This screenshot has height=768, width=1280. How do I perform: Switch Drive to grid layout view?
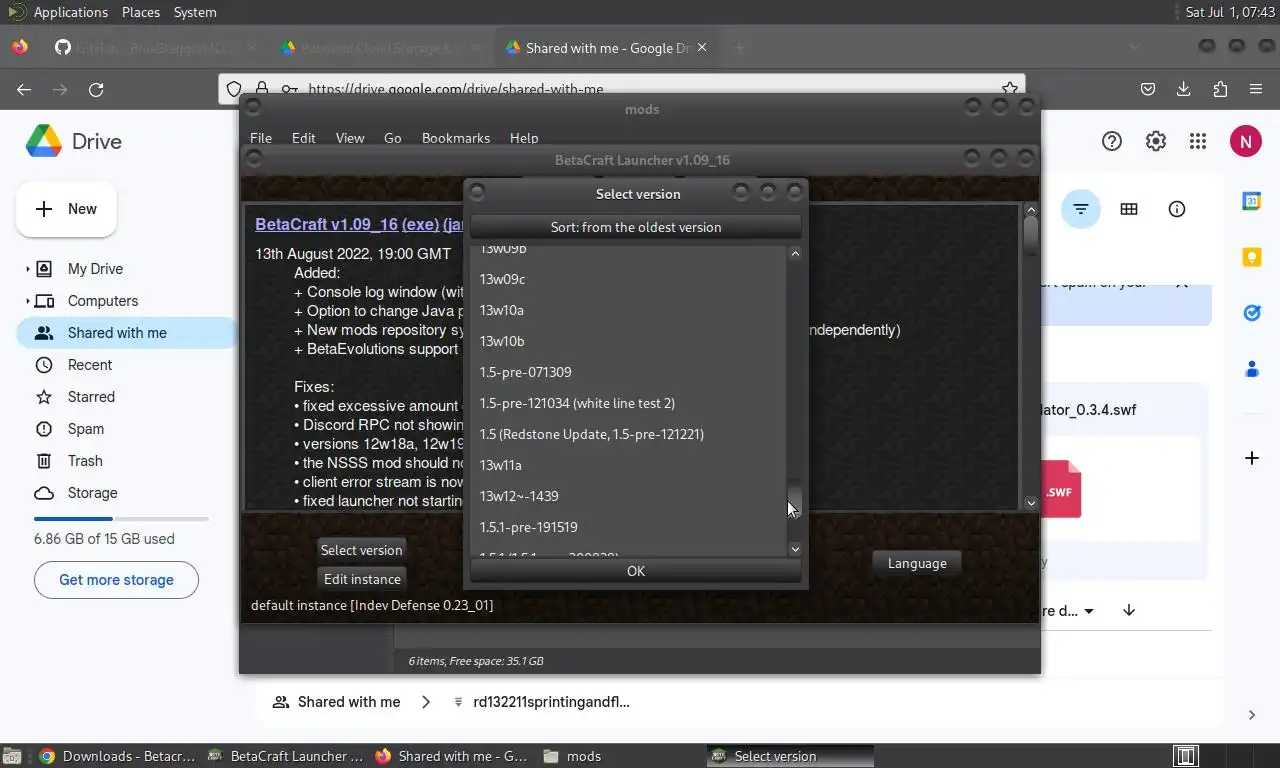1129,209
